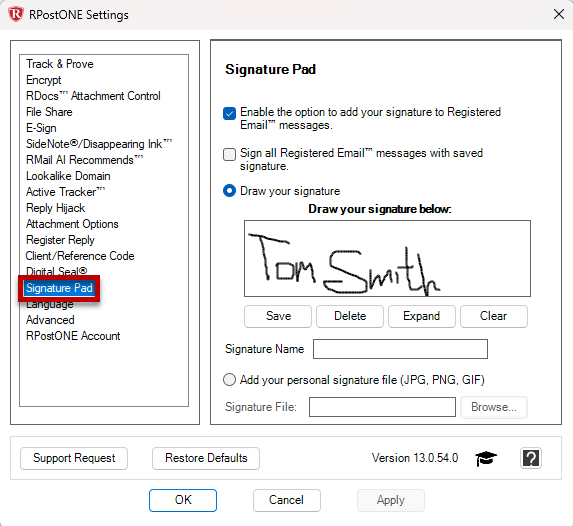Select Add your personal signature file option
Screen dimensions: 573x526
(229, 379)
